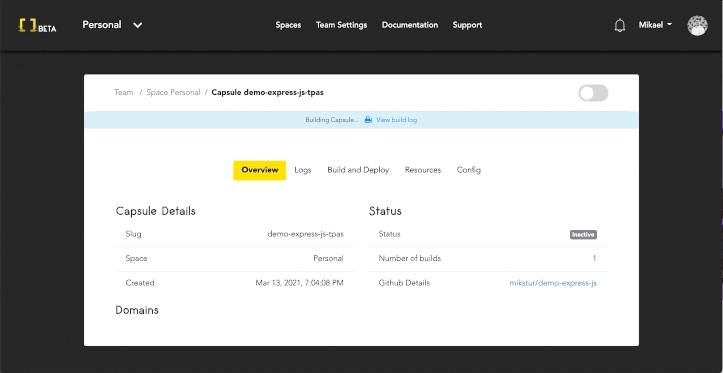Image resolution: width=723 pixels, height=373 pixels.
Task: Click the Created date Mar 13, 2021 value
Action: [299, 283]
